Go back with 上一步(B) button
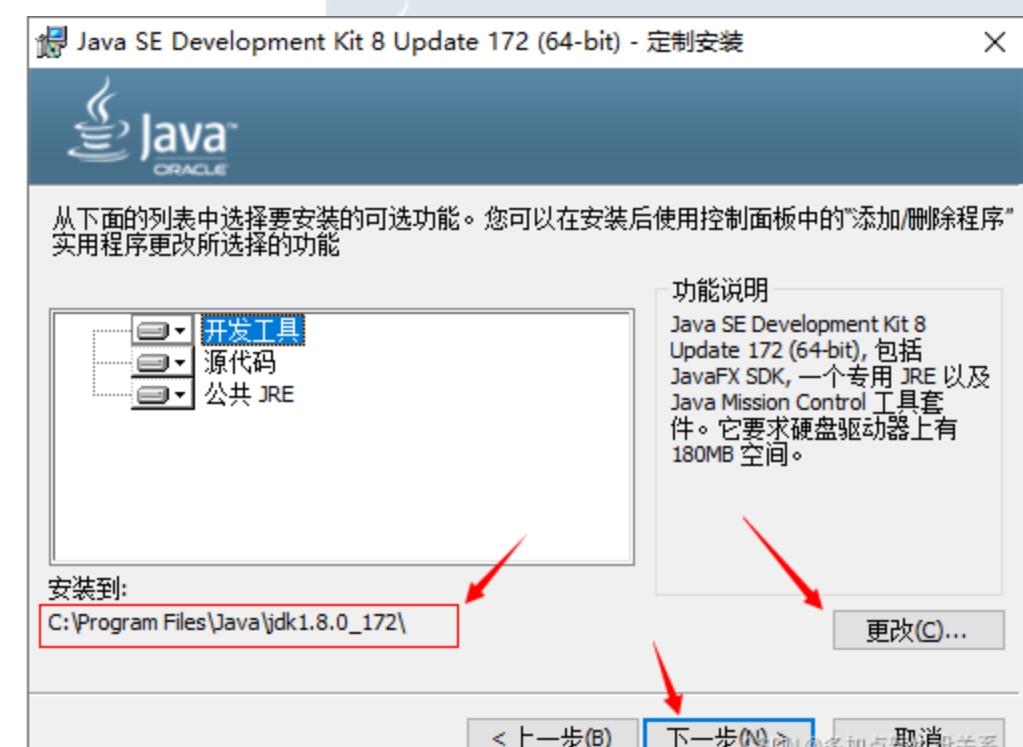Viewport: 1023px width, 747px height. (x=553, y=733)
